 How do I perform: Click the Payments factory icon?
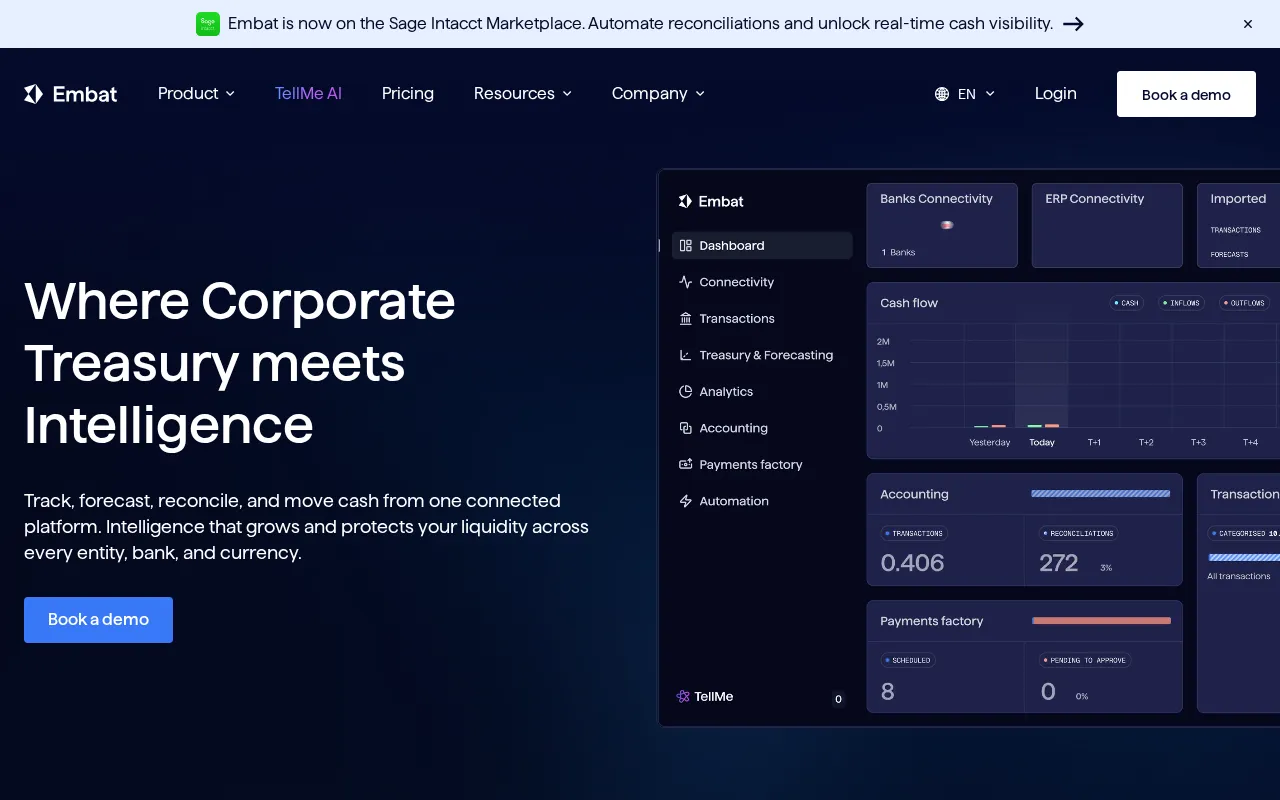(686, 465)
